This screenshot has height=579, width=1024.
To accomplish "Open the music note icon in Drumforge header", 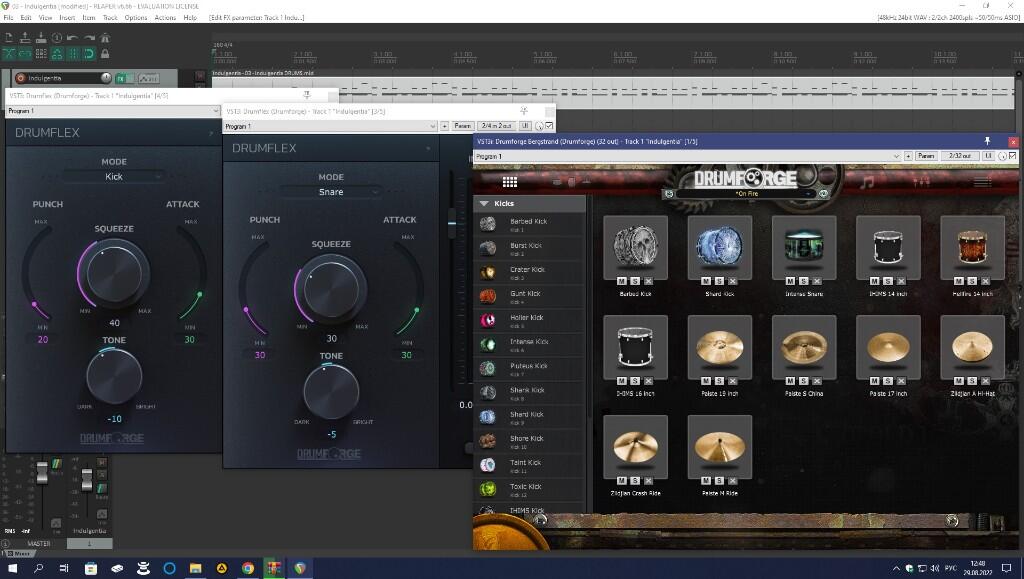I will click(867, 181).
